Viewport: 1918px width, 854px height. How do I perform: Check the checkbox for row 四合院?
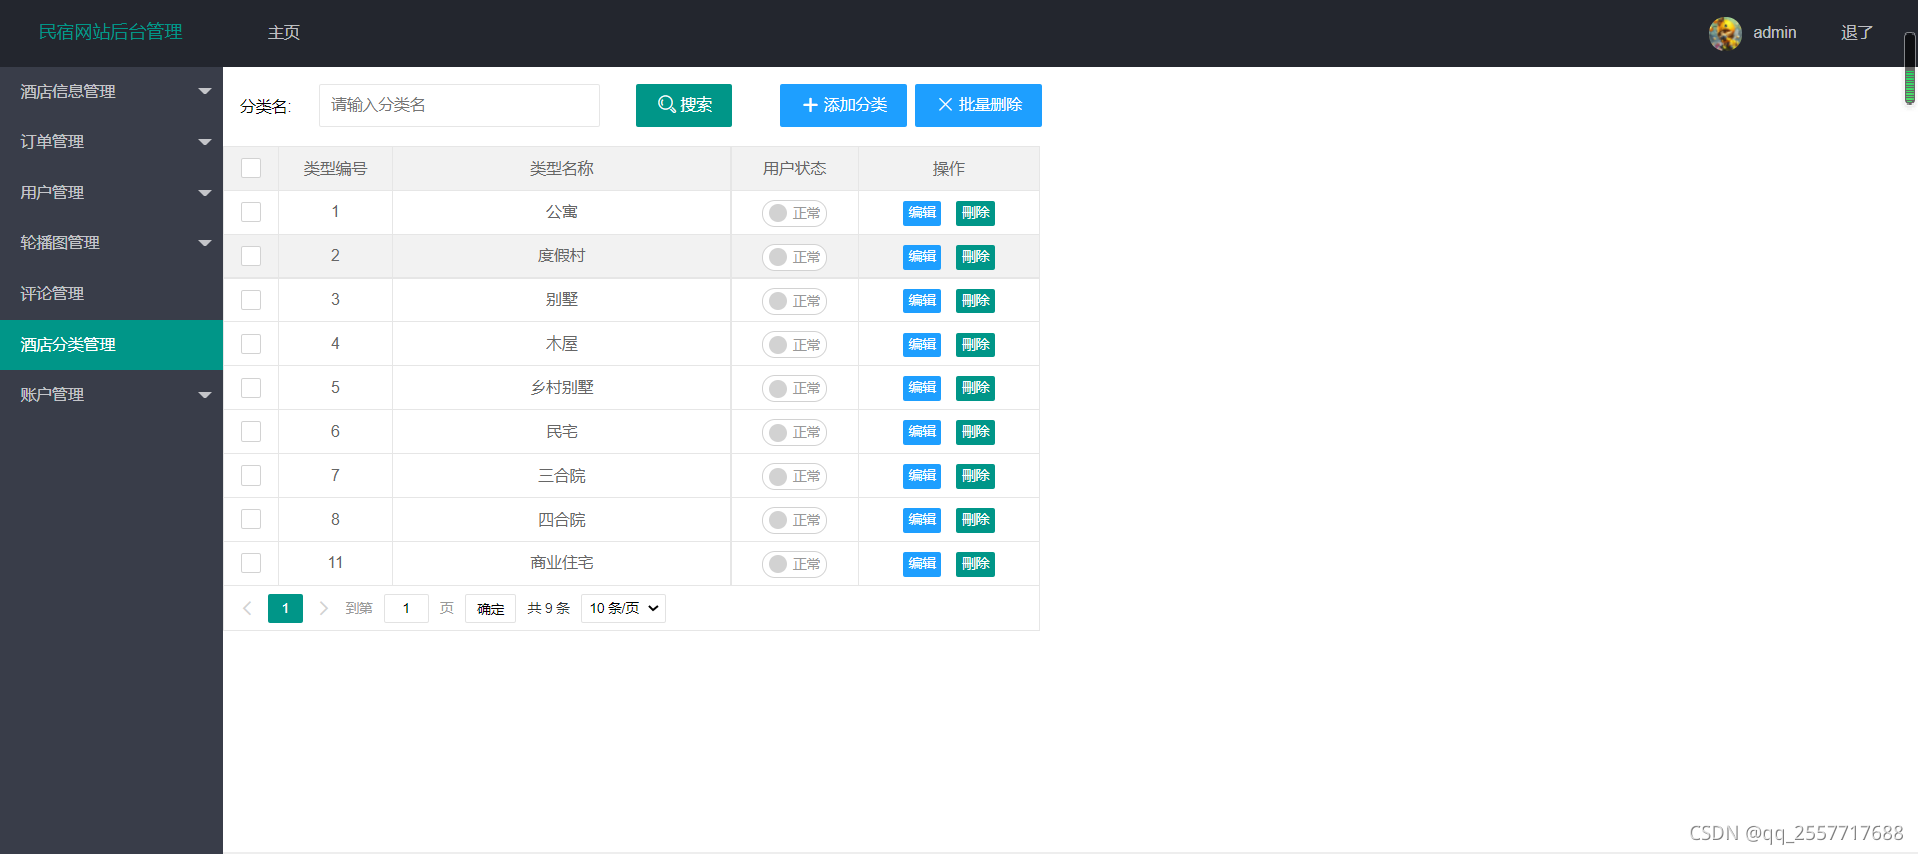(251, 519)
